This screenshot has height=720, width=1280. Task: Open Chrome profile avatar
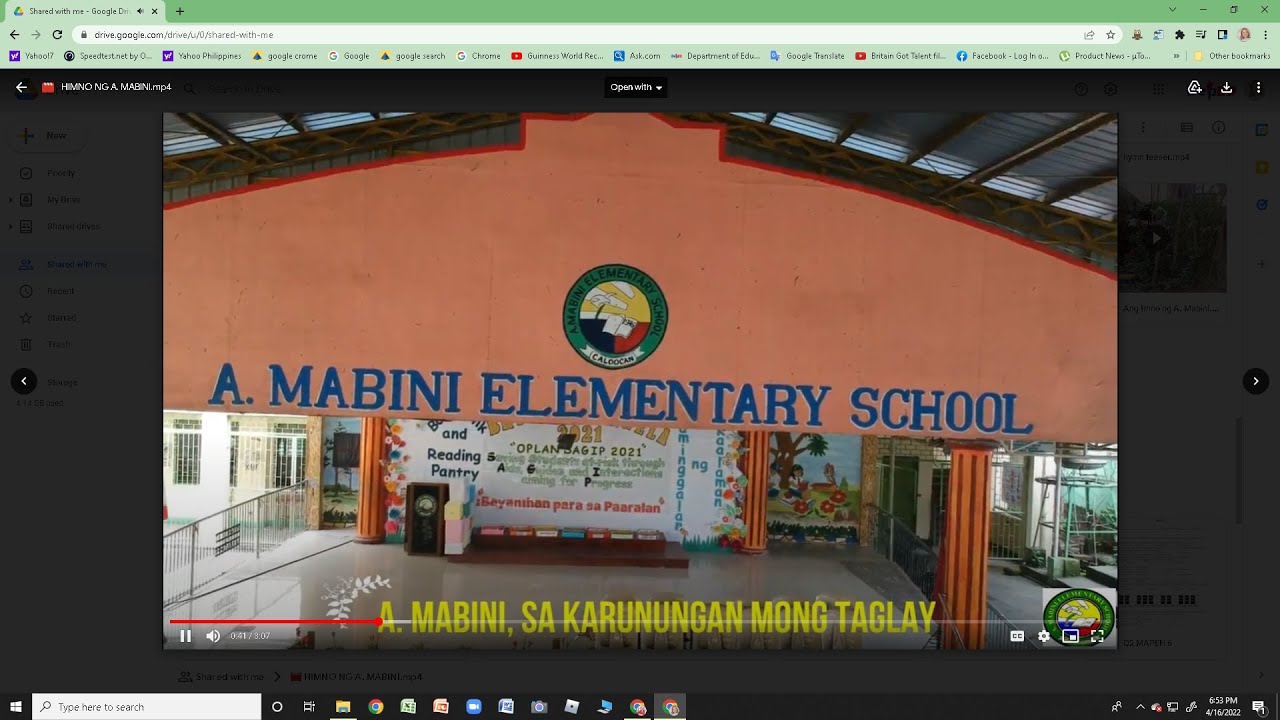[x=1245, y=34]
